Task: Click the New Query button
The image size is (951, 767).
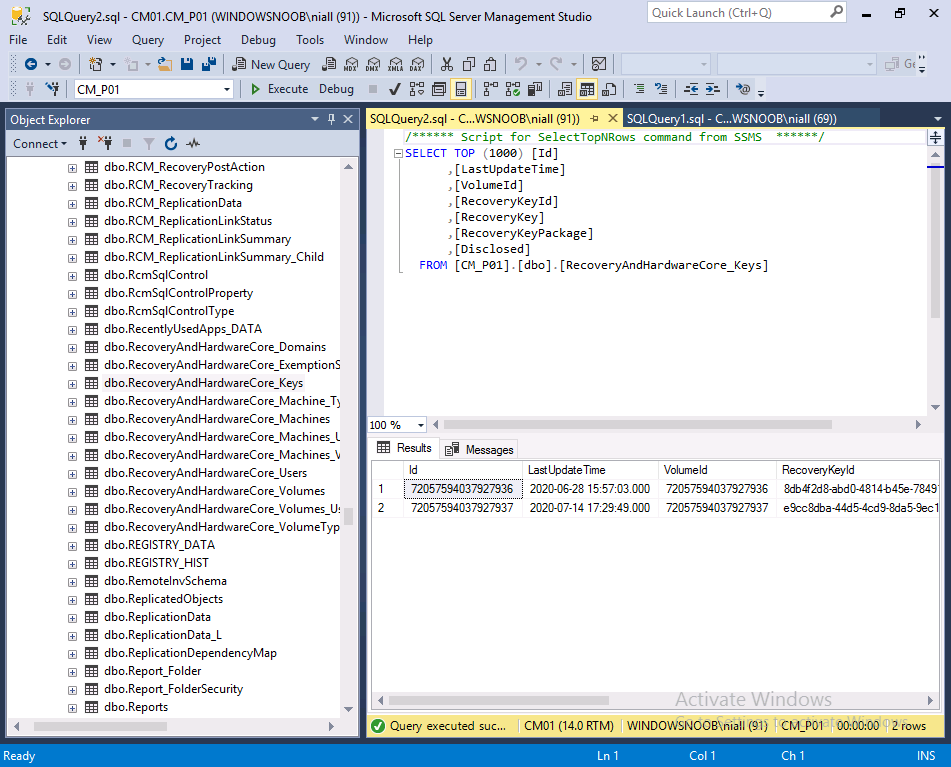Action: (x=272, y=64)
